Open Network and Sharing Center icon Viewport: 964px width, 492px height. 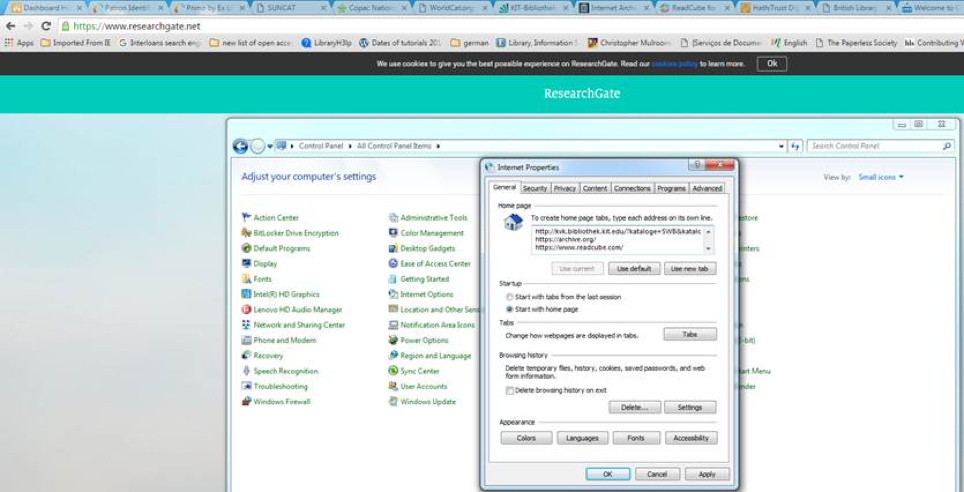[x=247, y=325]
